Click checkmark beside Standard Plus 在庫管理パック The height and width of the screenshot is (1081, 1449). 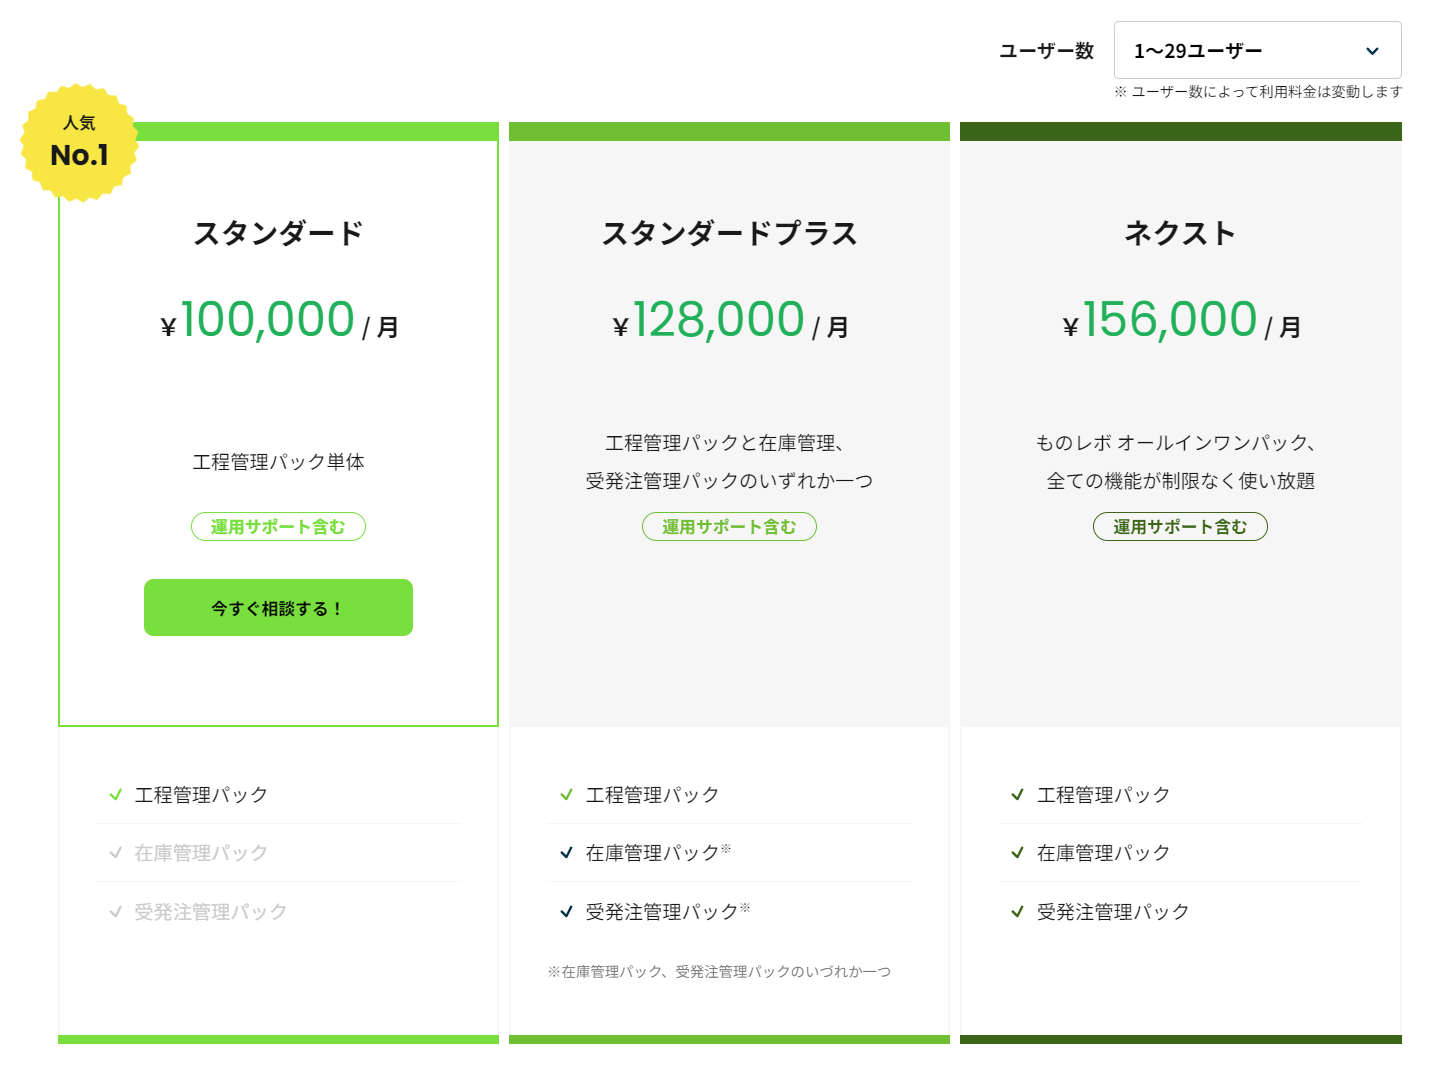tap(567, 853)
